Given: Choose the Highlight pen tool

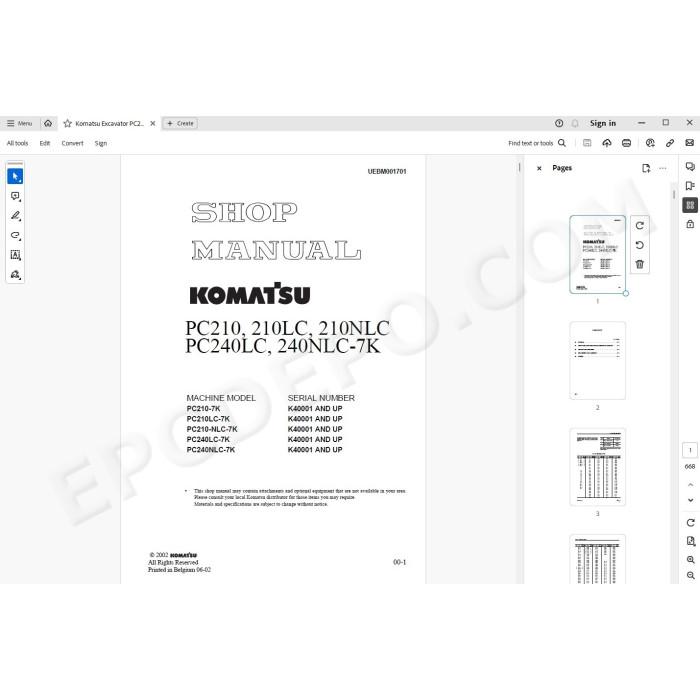Looking at the screenshot, I should [15, 216].
